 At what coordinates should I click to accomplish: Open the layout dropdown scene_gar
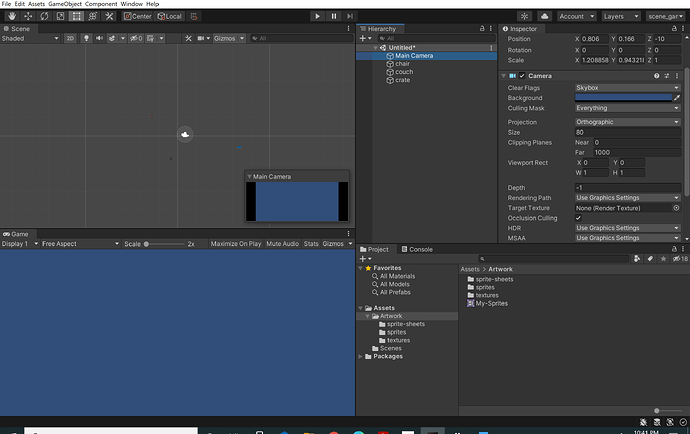[x=665, y=16]
